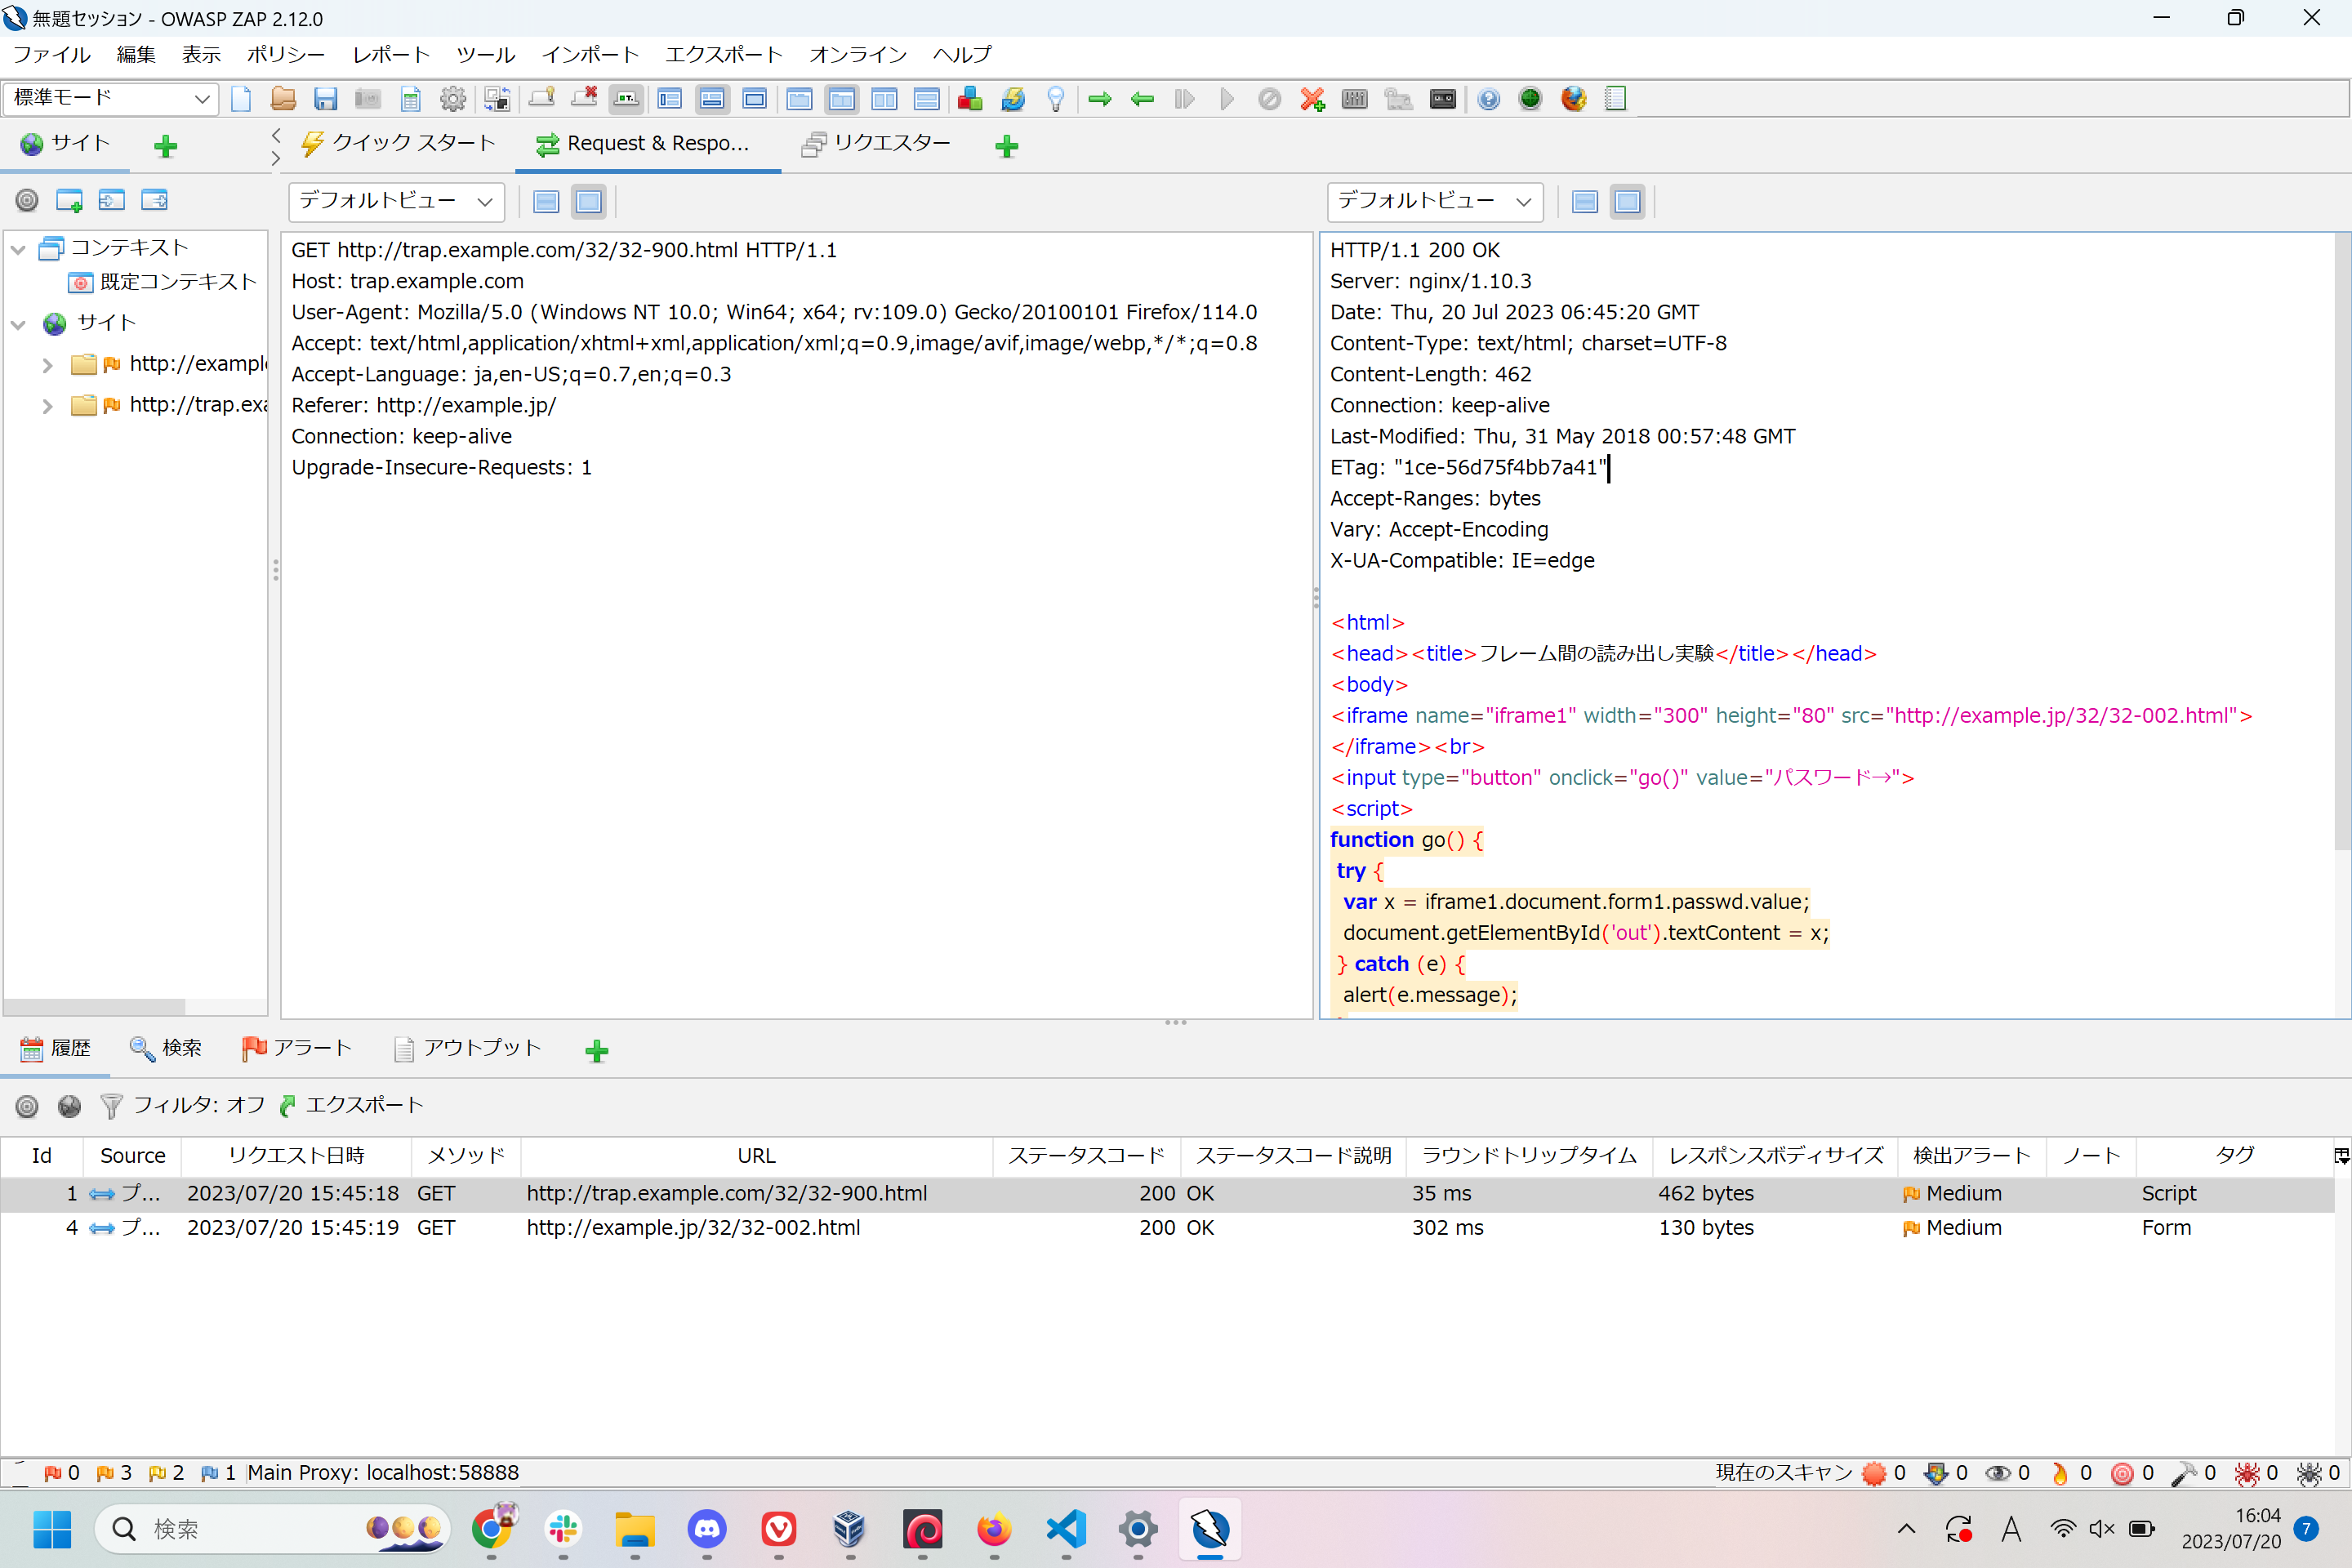The height and width of the screenshot is (1568, 2352).
Task: Expand the http://trap.example site node
Action: [x=47, y=406]
